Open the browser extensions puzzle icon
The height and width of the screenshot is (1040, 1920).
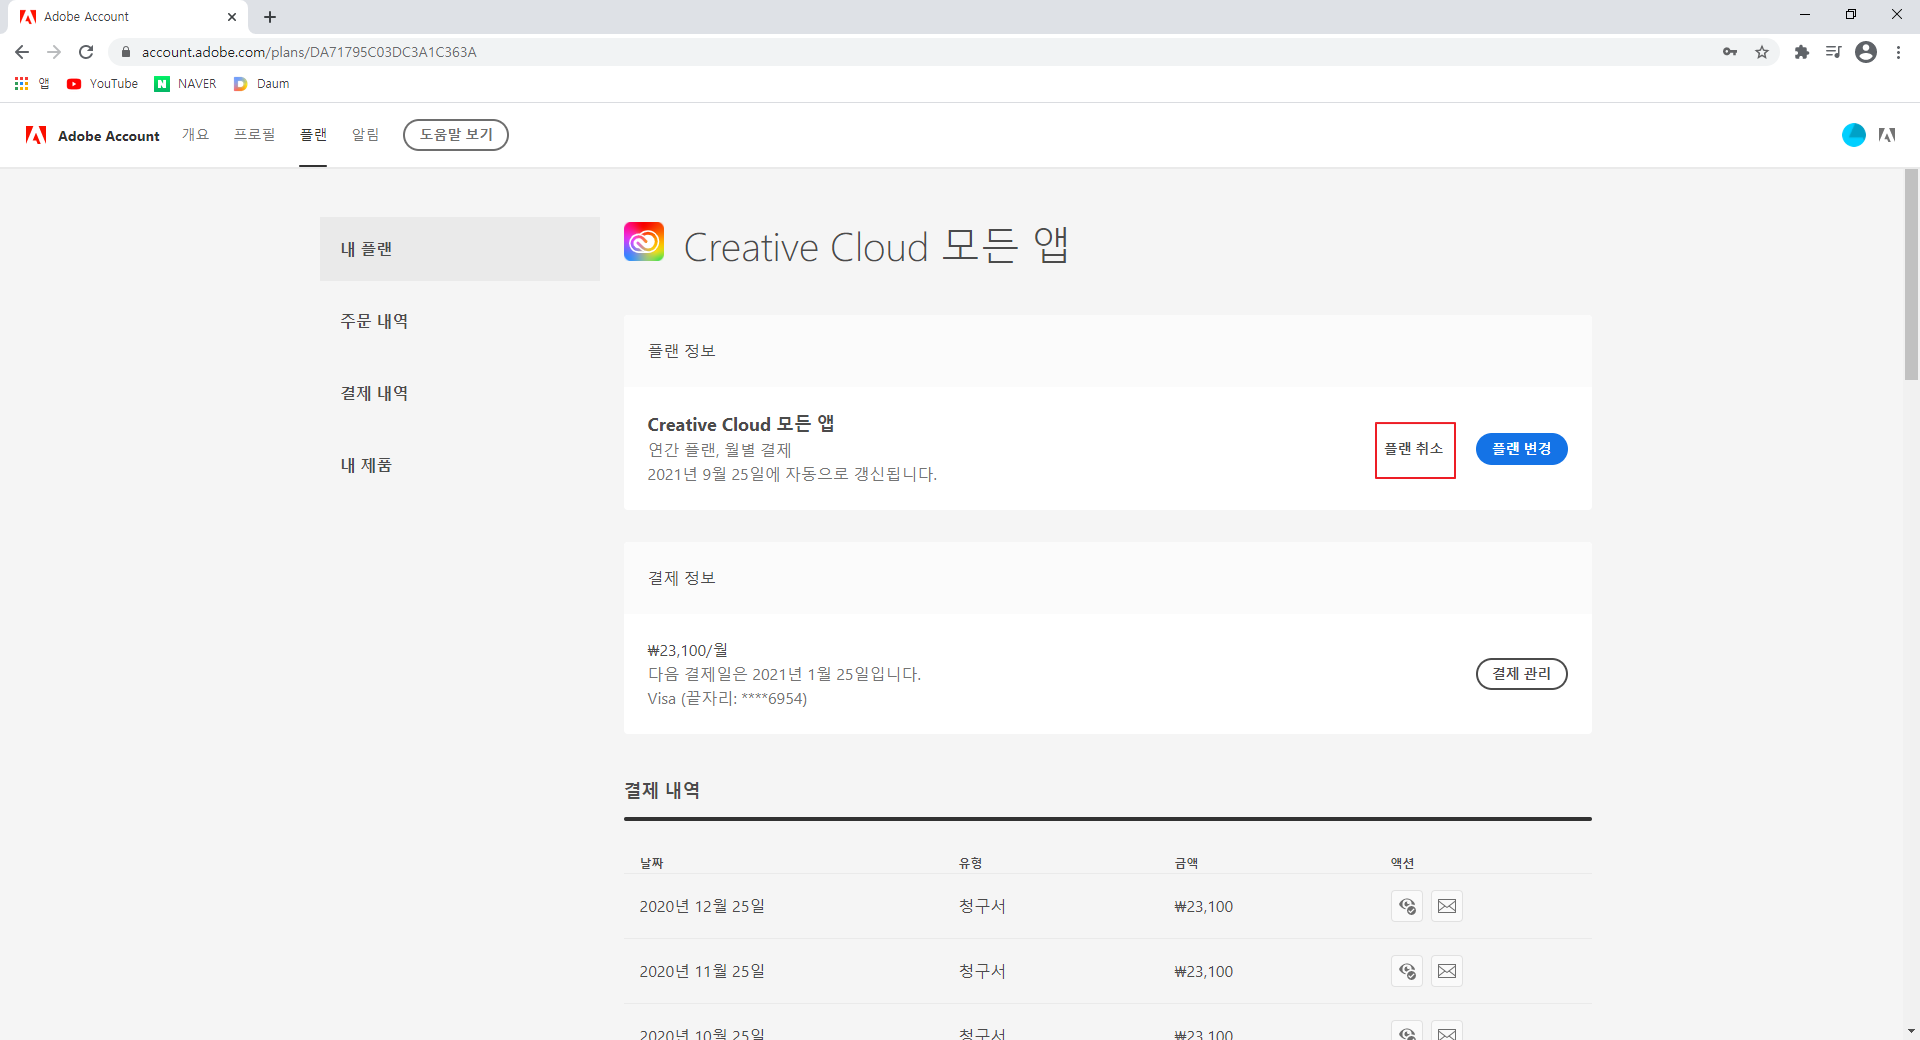pyautogui.click(x=1802, y=52)
